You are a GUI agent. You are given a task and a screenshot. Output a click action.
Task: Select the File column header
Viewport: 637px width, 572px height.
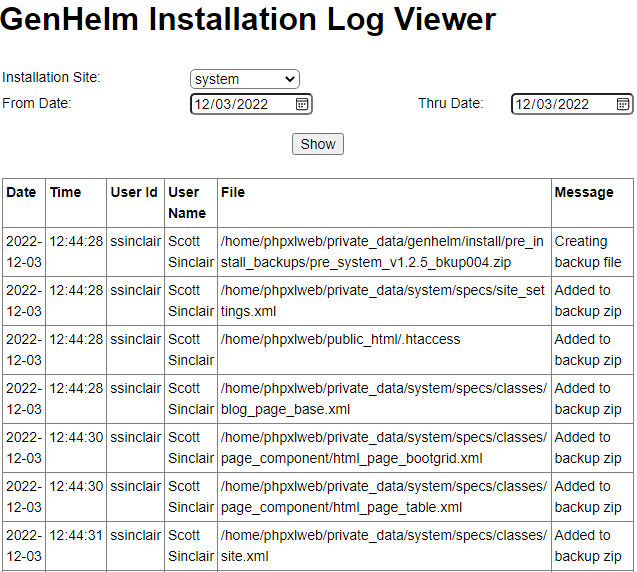tap(233, 192)
